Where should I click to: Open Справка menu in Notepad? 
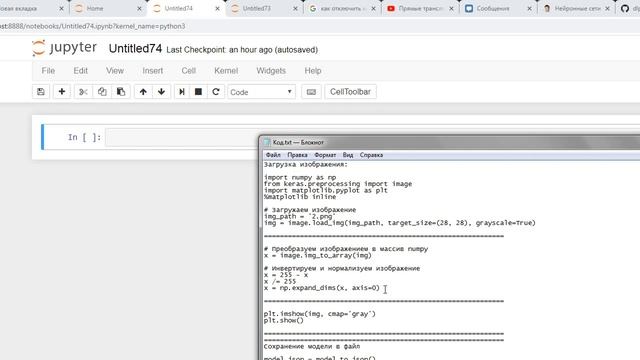(x=371, y=155)
